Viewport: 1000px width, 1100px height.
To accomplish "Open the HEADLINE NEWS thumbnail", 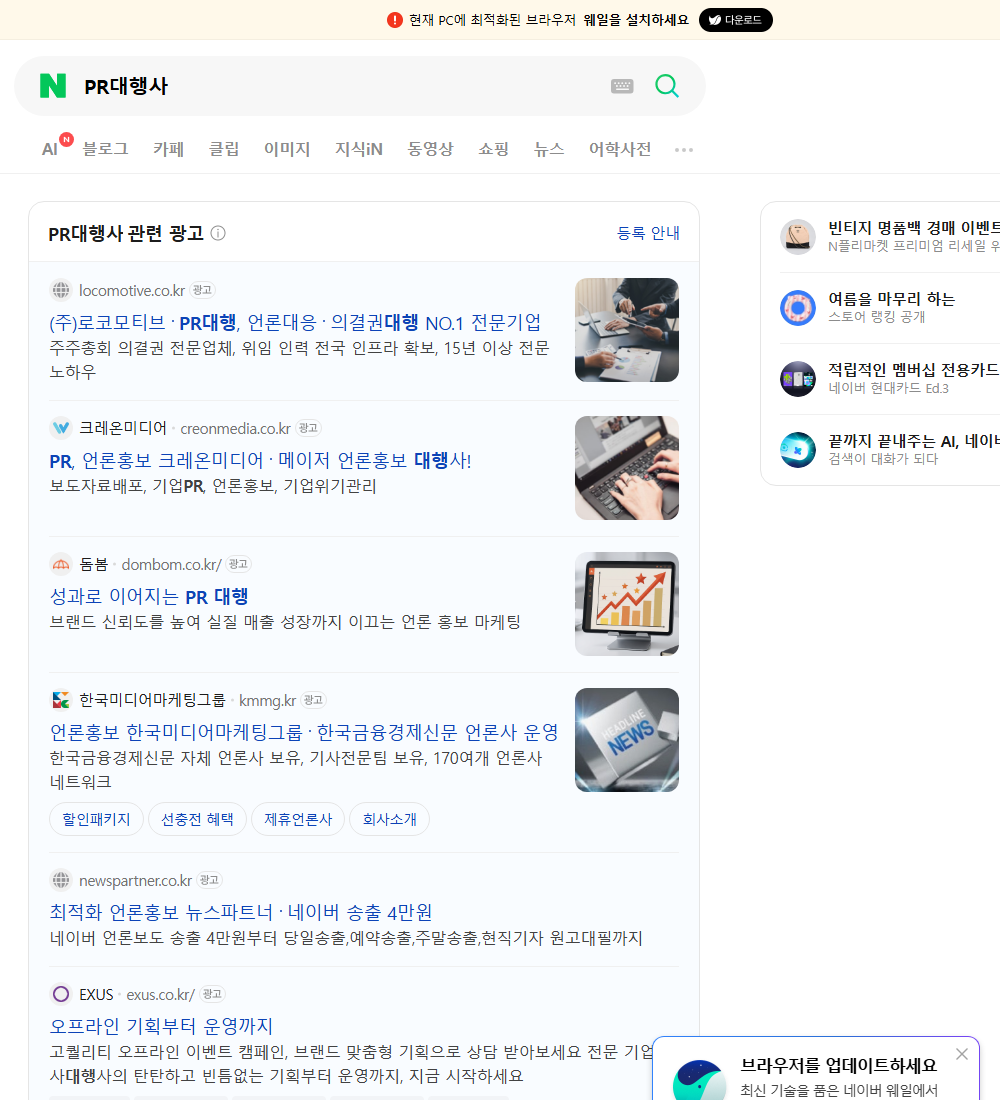I will [x=627, y=740].
